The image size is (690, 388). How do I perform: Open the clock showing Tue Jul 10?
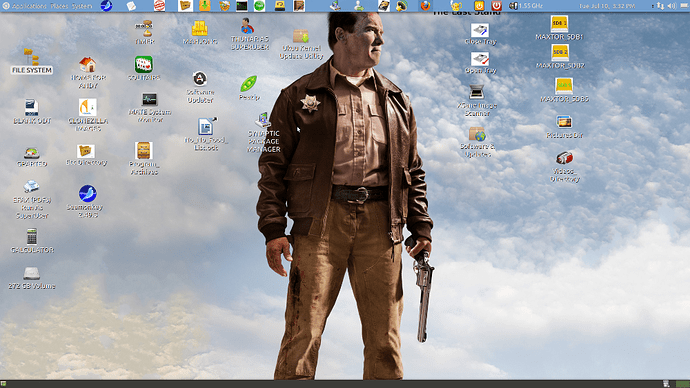pyautogui.click(x=607, y=6)
